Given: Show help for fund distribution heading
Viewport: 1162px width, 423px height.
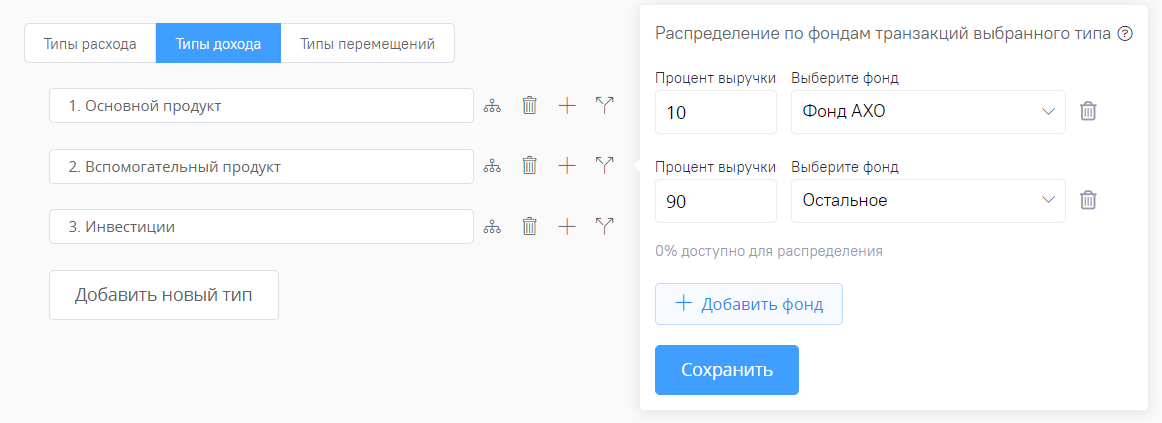Looking at the screenshot, I should [1125, 33].
